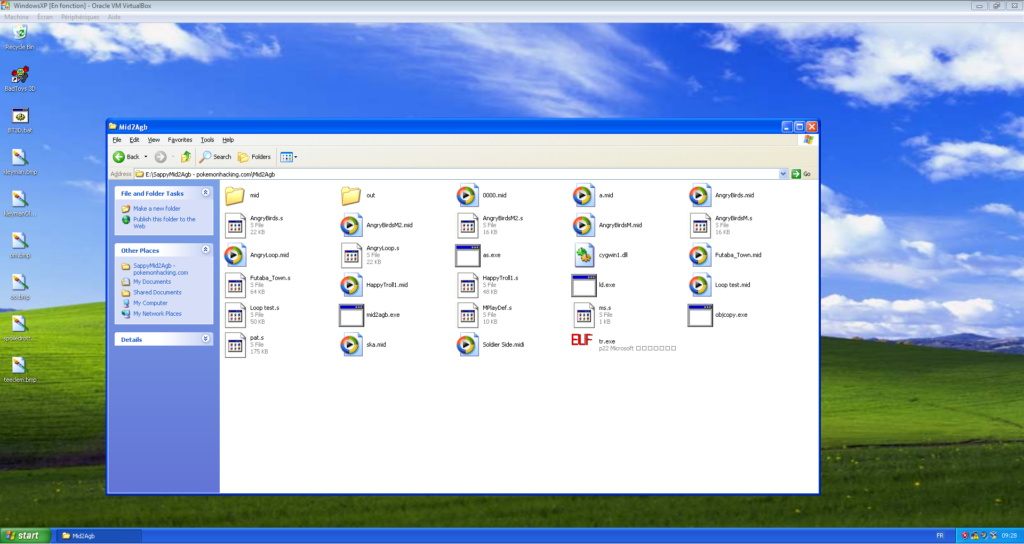Select the cygwin1.dll file icon

(584, 255)
